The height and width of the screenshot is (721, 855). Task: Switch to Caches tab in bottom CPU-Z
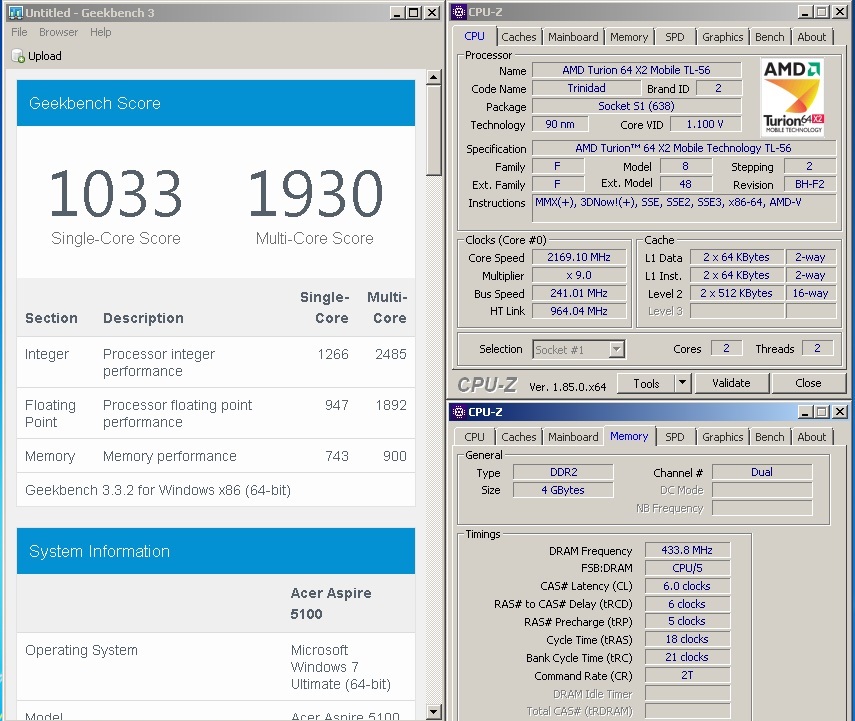tap(519, 437)
